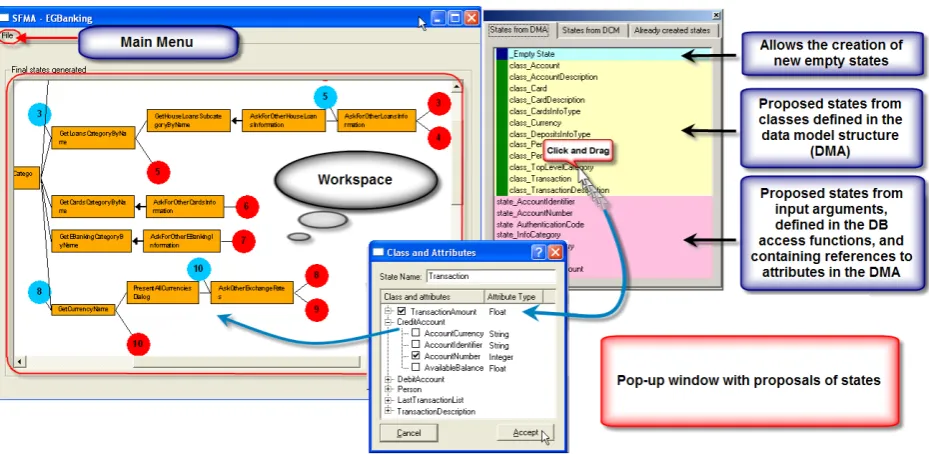The image size is (929, 454).
Task: Check the AvailableBalance attribute checkbox
Action: (416, 367)
